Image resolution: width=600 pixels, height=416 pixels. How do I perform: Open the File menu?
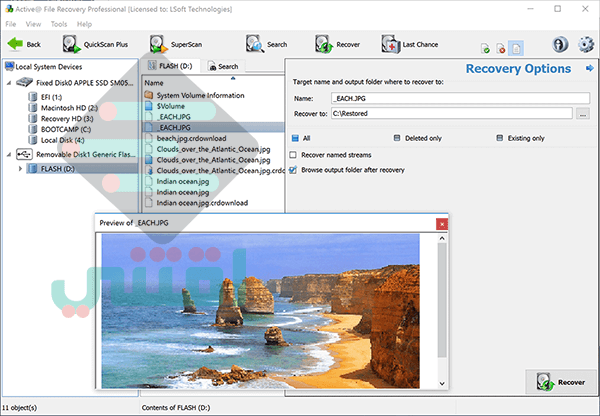tap(11, 24)
